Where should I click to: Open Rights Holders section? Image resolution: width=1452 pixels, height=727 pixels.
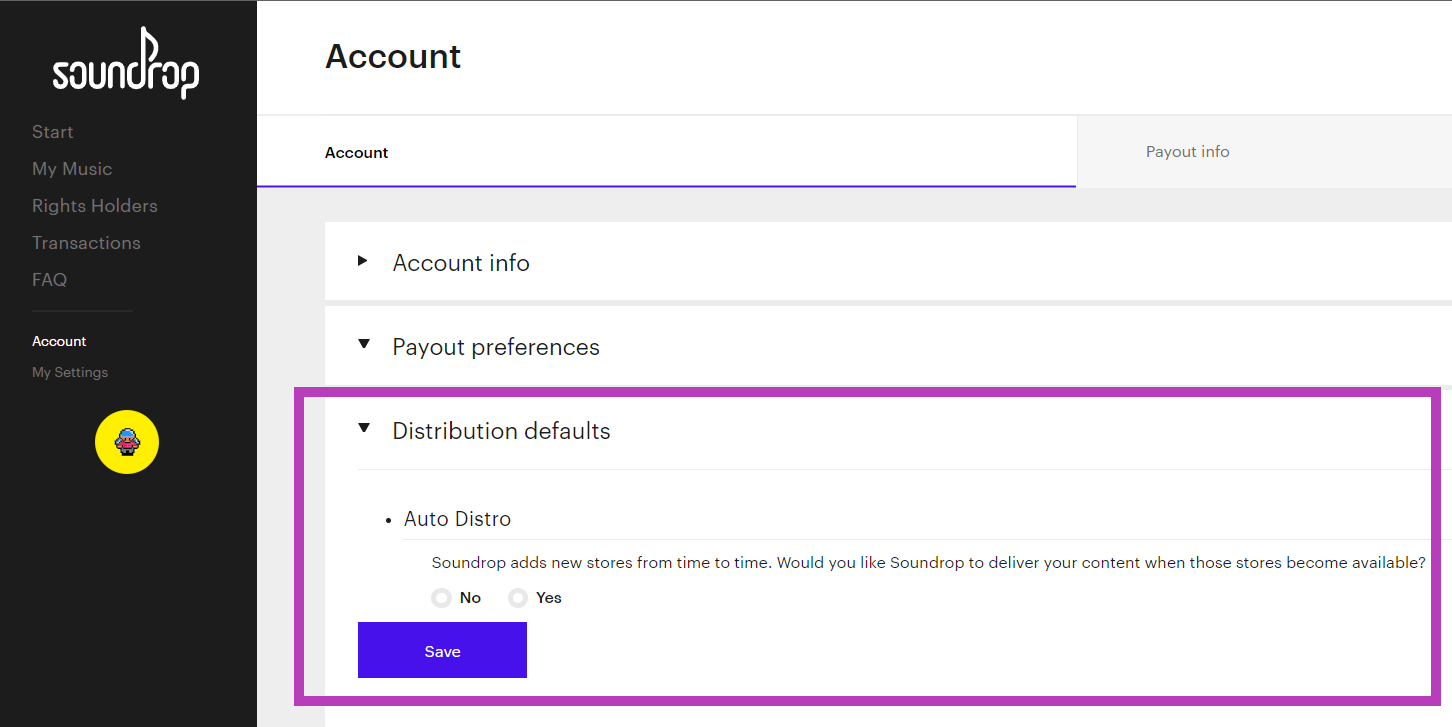(x=95, y=206)
